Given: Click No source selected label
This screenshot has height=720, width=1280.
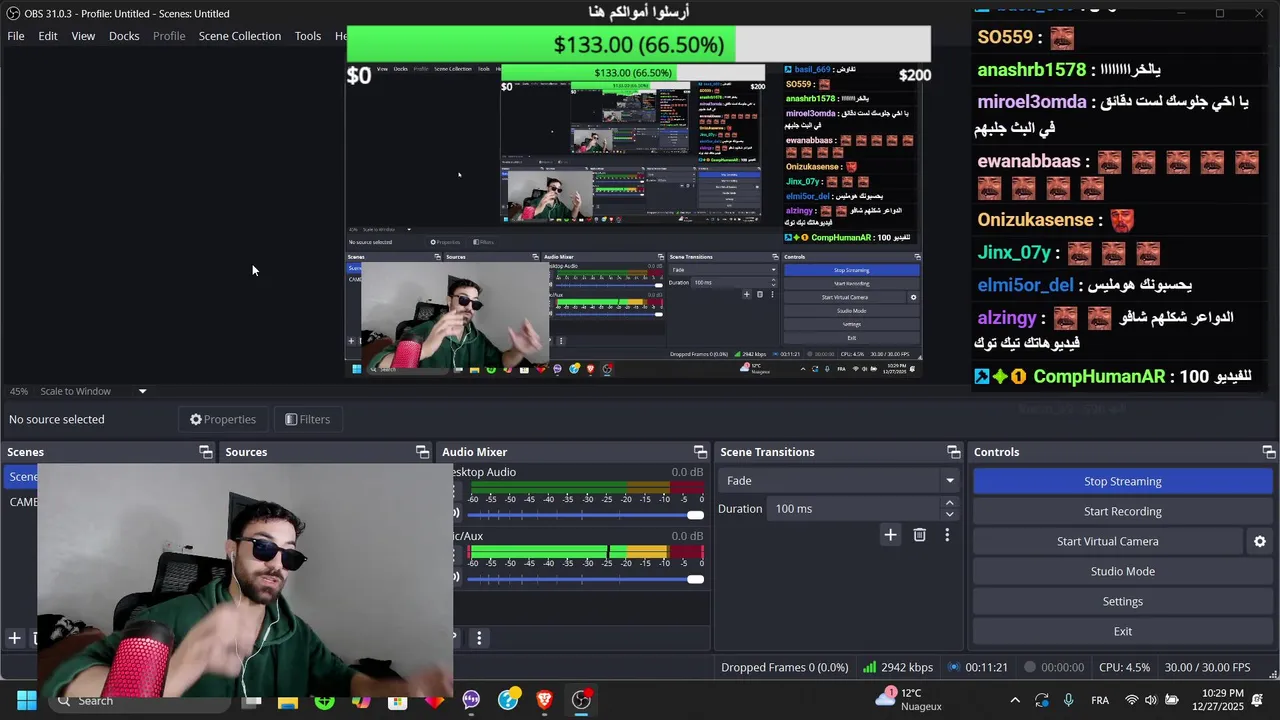Looking at the screenshot, I should (57, 419).
